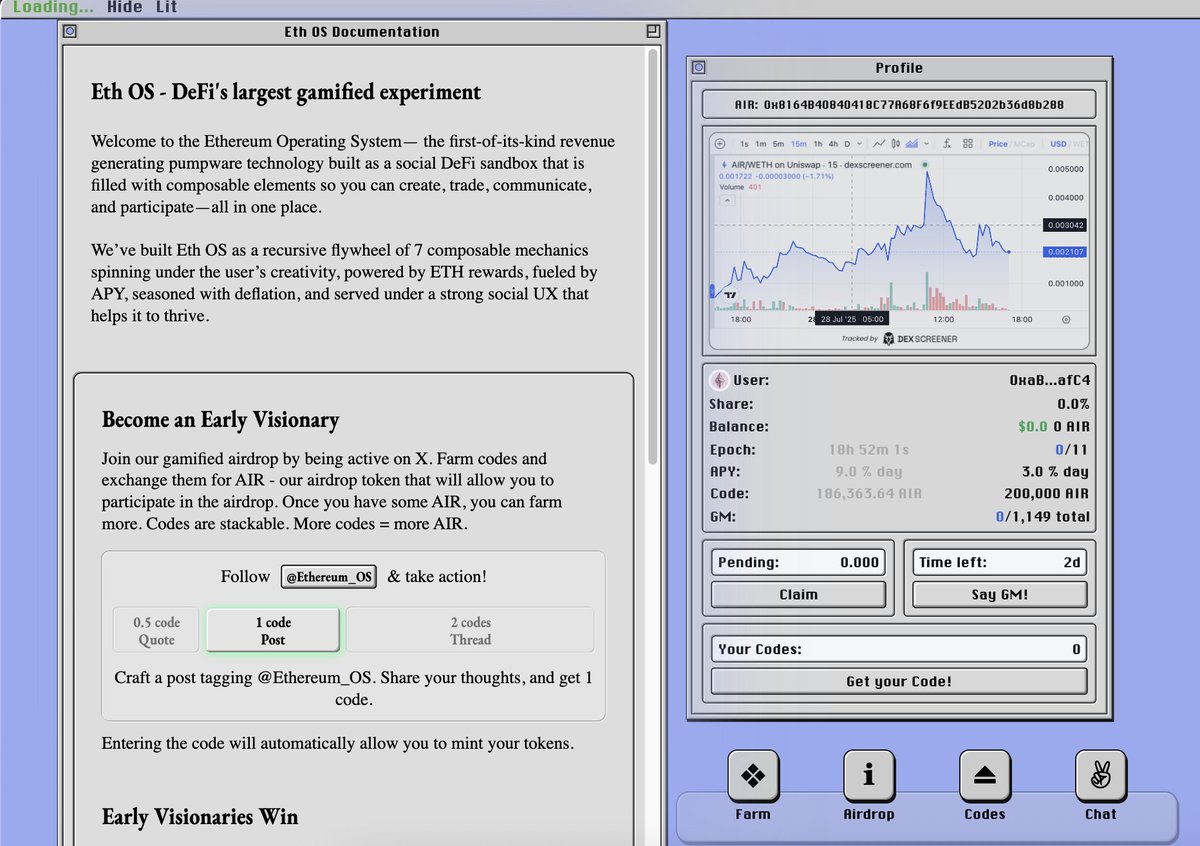Open the fx indicators icon
The image size is (1200, 846).
coord(947,144)
